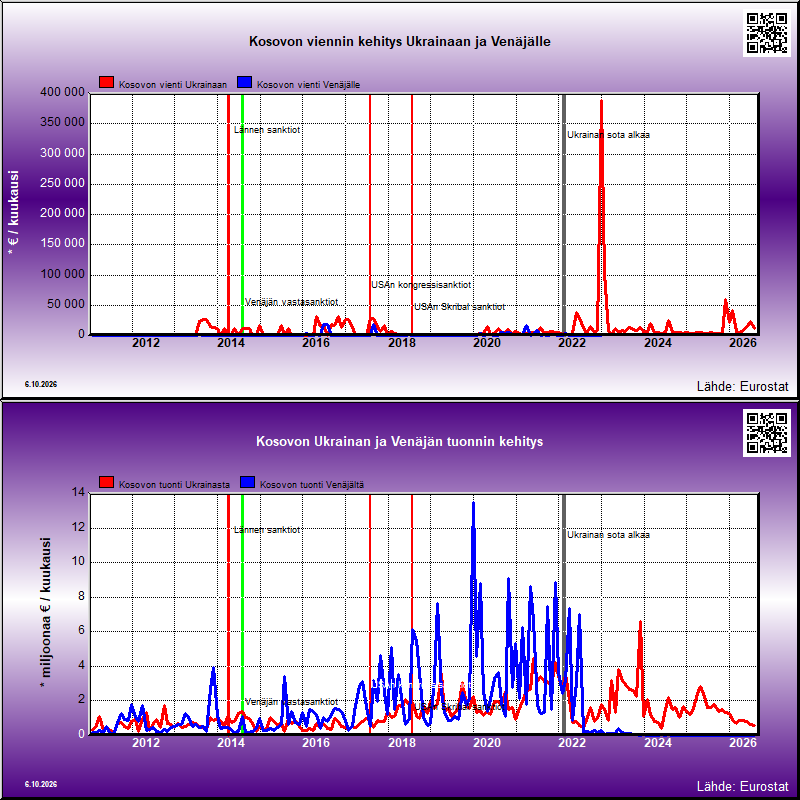Image resolution: width=800 pixels, height=800 pixels.
Task: Click the '50 000' y-axis value
Action: click(66, 305)
